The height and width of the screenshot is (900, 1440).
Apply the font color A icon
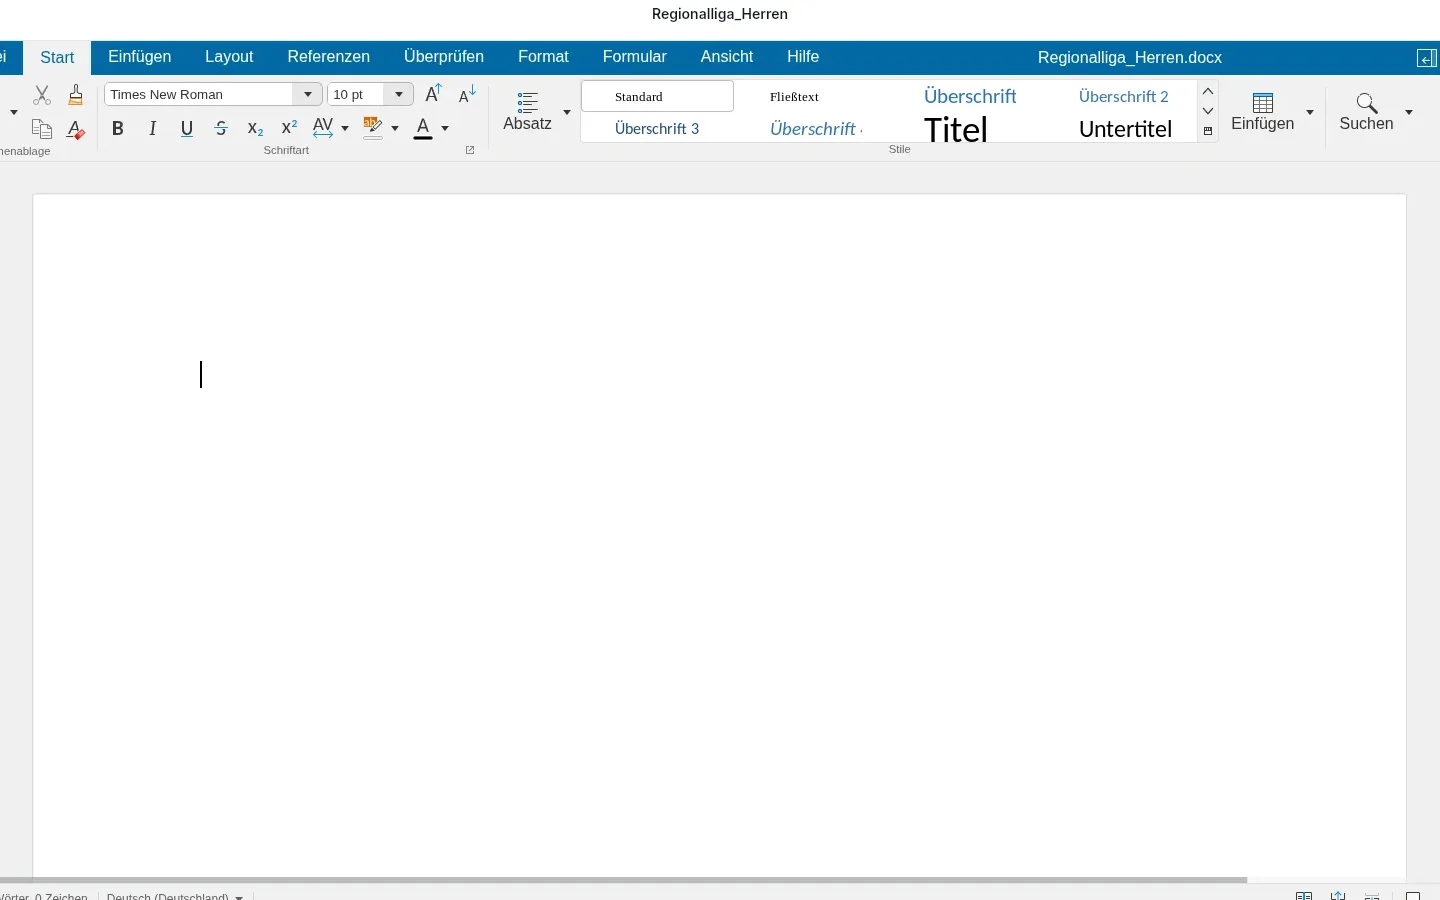coord(423,128)
